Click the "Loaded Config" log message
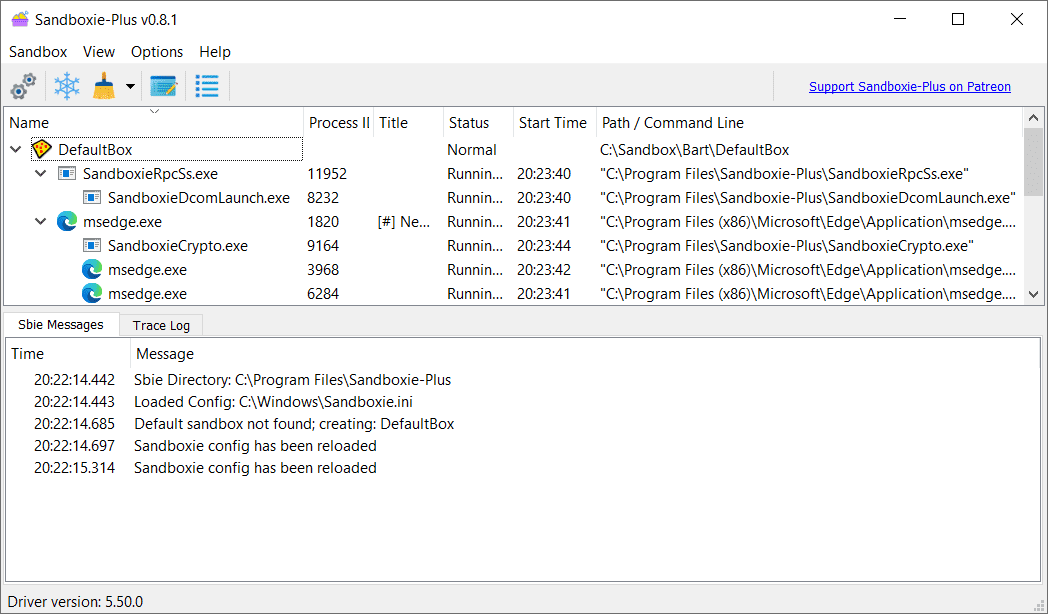Screen dimensions: 1048x614 point(273,402)
